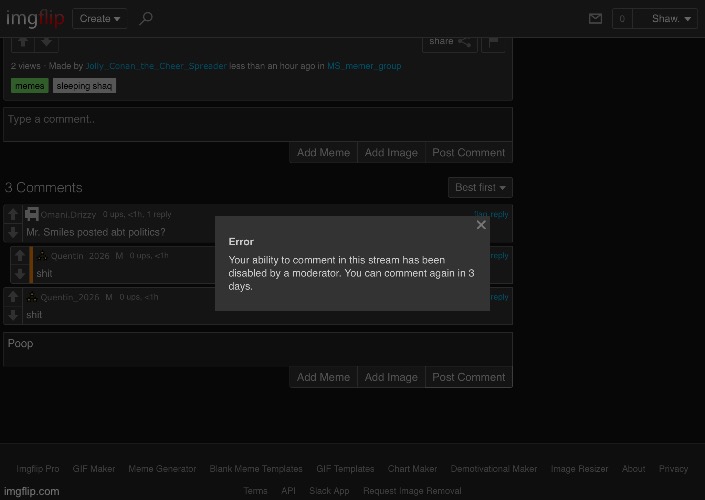Open the 'Best first' sort dropdown

coord(480,187)
